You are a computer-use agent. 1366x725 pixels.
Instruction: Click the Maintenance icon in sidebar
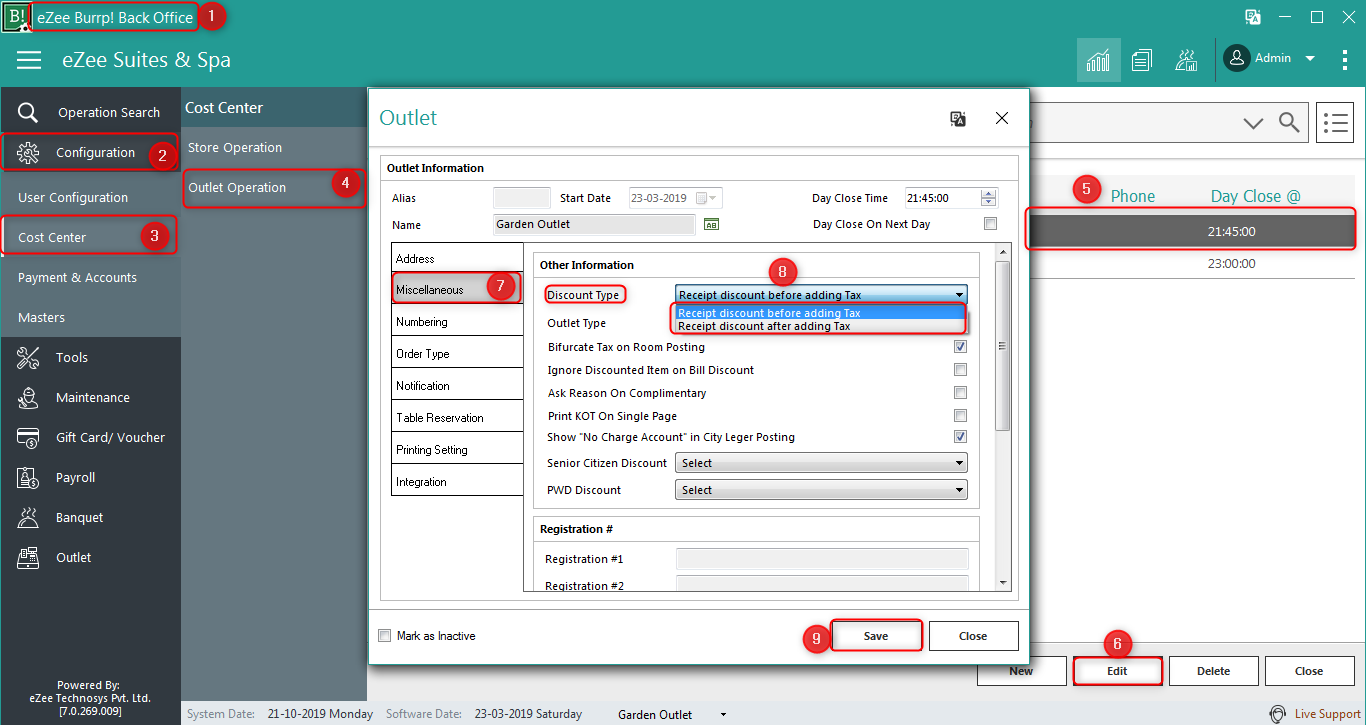(x=28, y=397)
